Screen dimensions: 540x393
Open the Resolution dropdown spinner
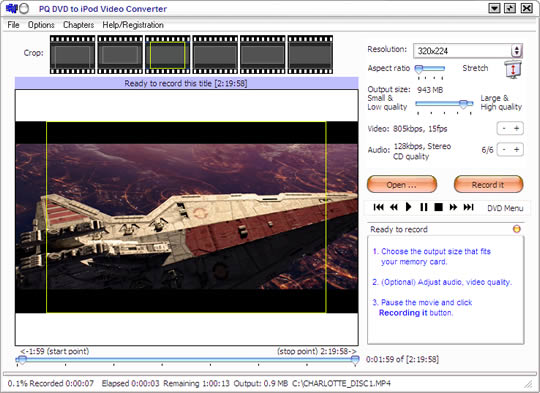click(517, 51)
